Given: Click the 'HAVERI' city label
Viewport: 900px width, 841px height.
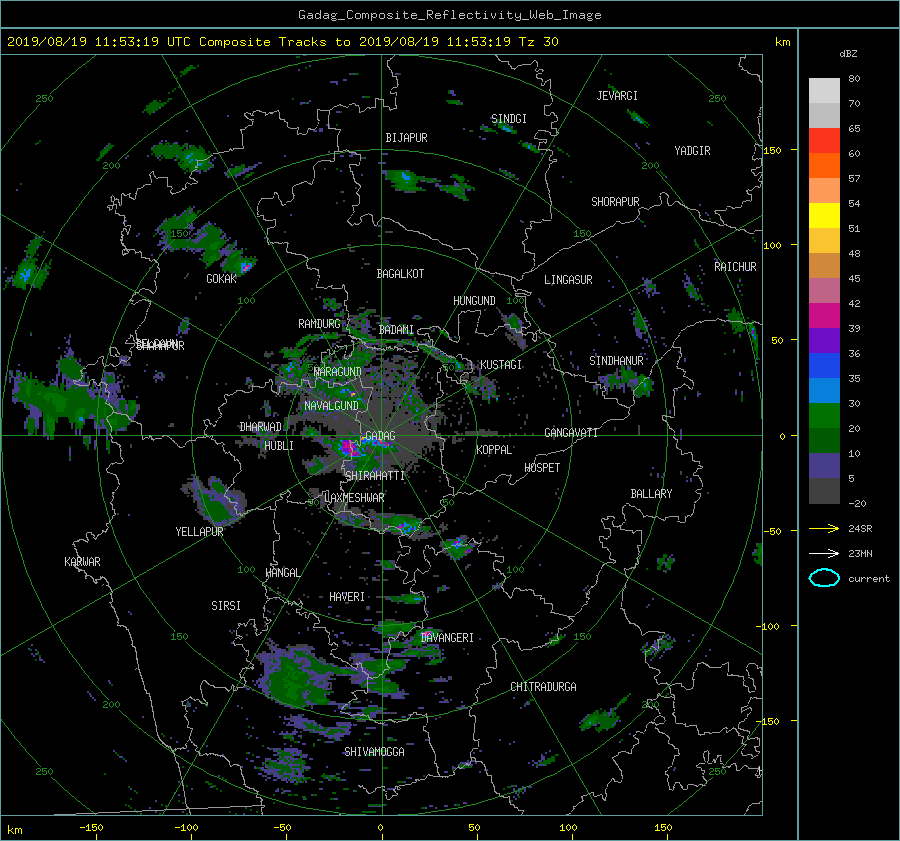Looking at the screenshot, I should pos(347,597).
